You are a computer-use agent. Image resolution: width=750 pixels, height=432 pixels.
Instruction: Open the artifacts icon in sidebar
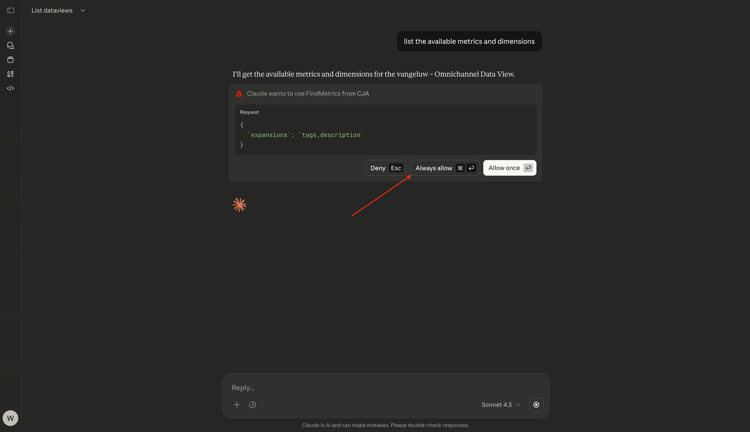[x=11, y=74]
